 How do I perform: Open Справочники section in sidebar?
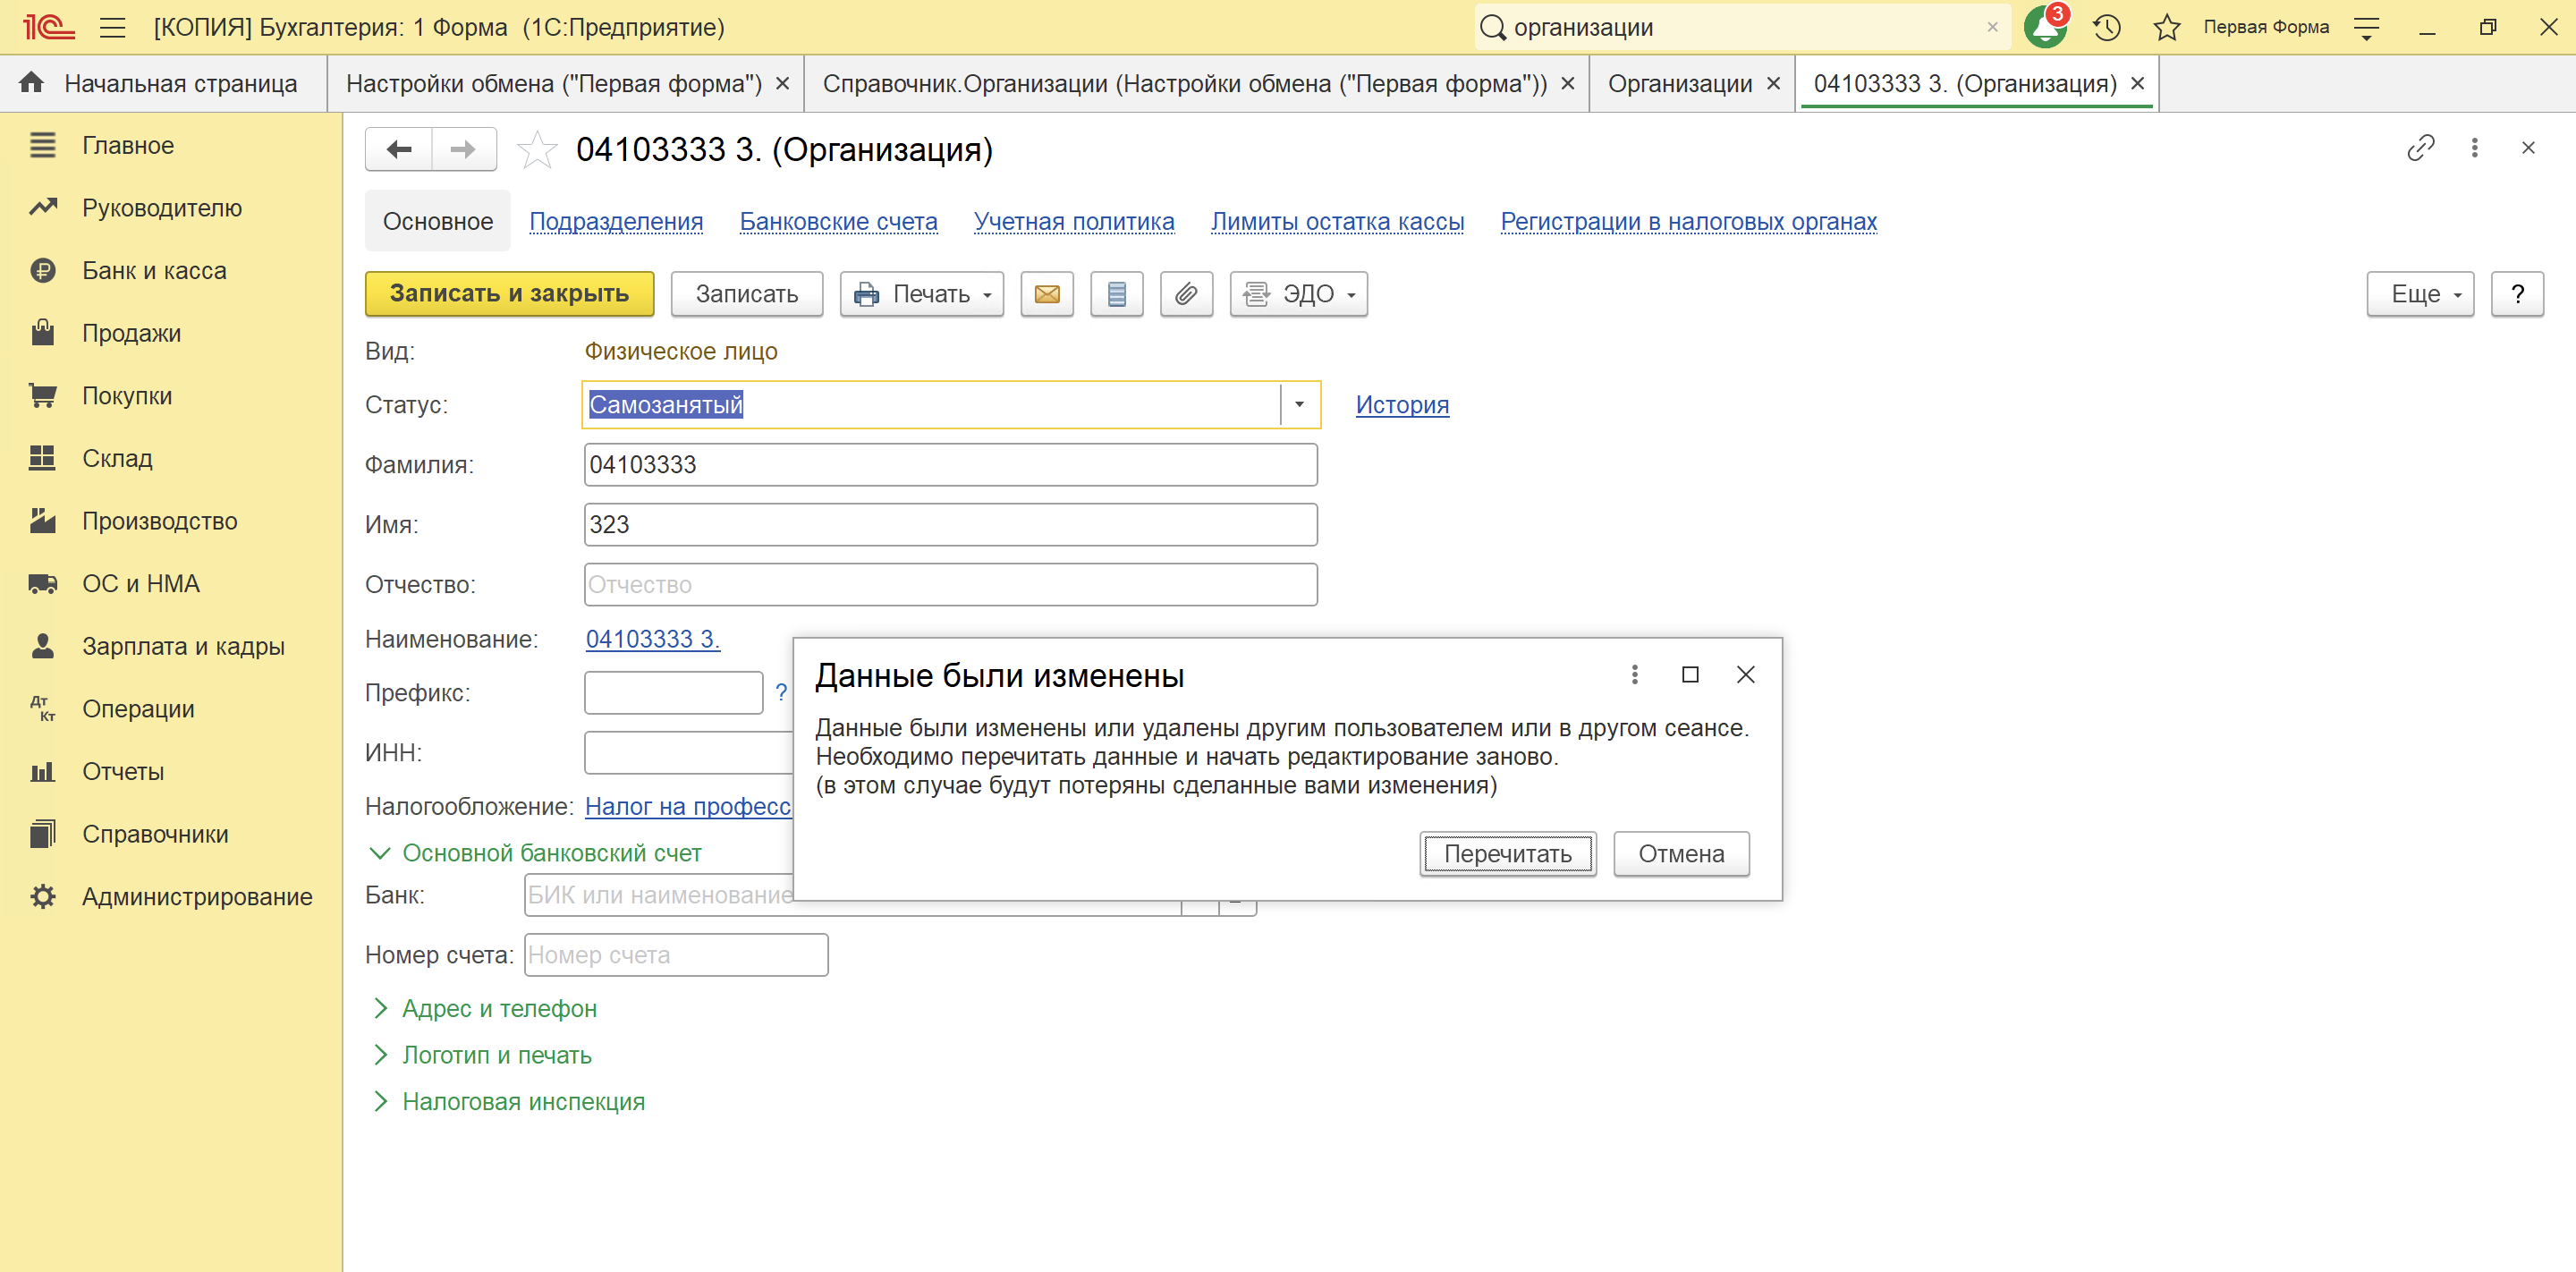(155, 834)
